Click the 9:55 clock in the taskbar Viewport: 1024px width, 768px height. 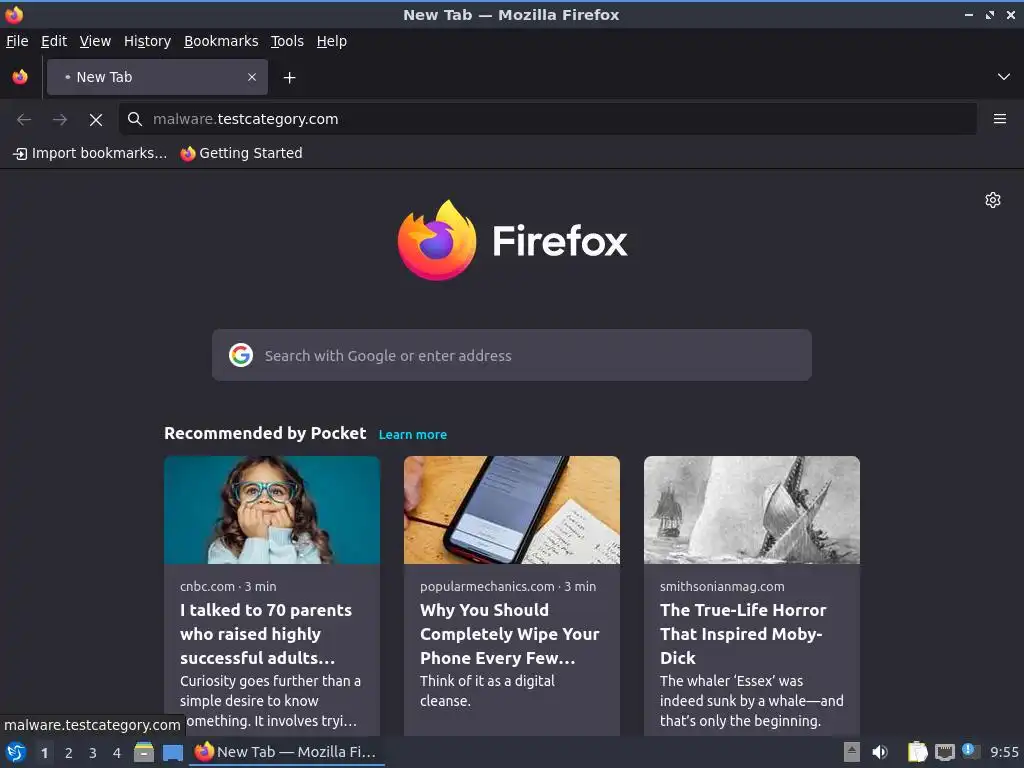1004,752
